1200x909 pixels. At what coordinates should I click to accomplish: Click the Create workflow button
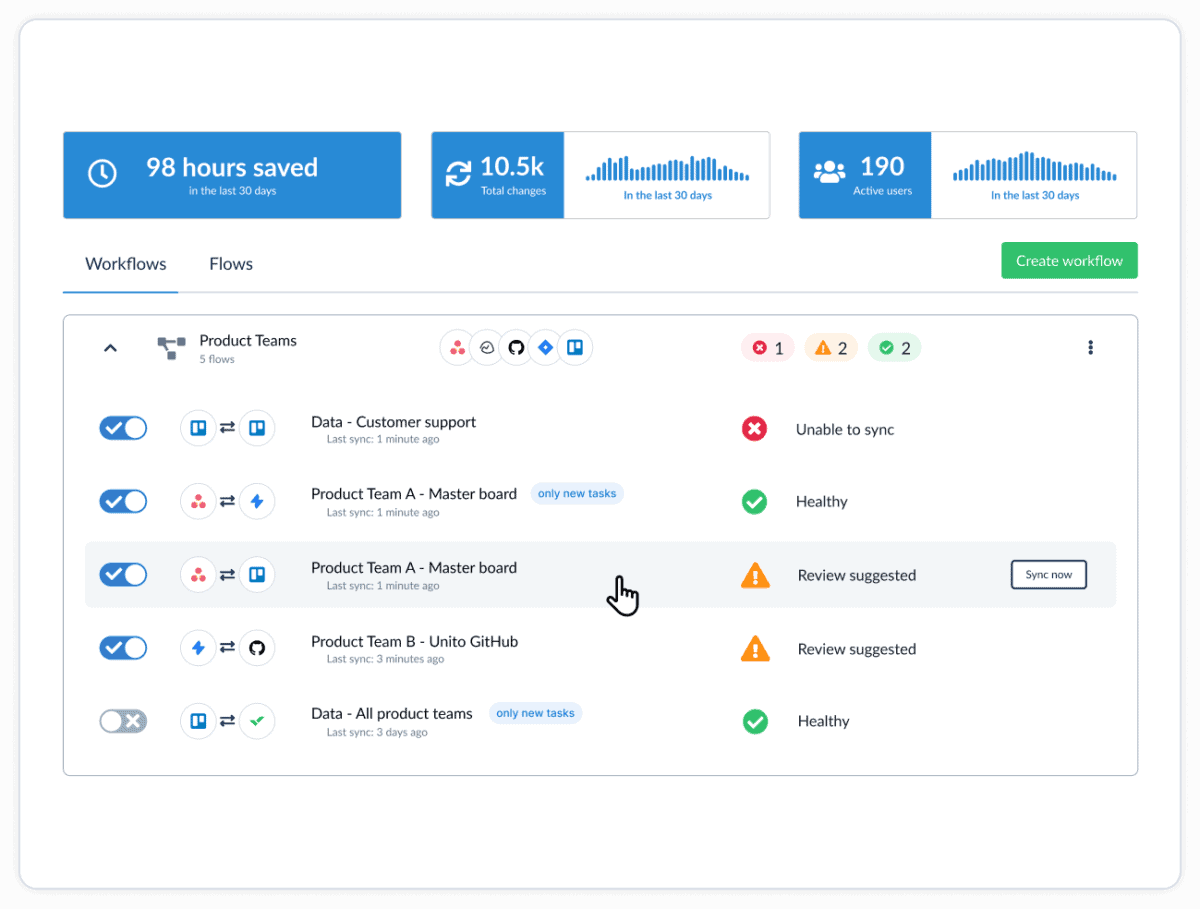click(x=1069, y=260)
